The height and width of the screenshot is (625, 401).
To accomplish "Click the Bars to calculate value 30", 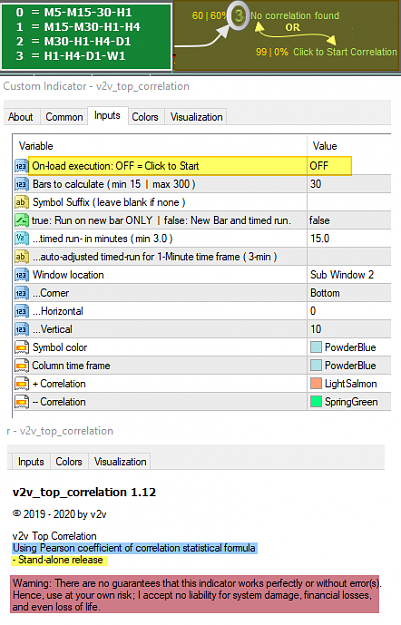I will pos(349,184).
